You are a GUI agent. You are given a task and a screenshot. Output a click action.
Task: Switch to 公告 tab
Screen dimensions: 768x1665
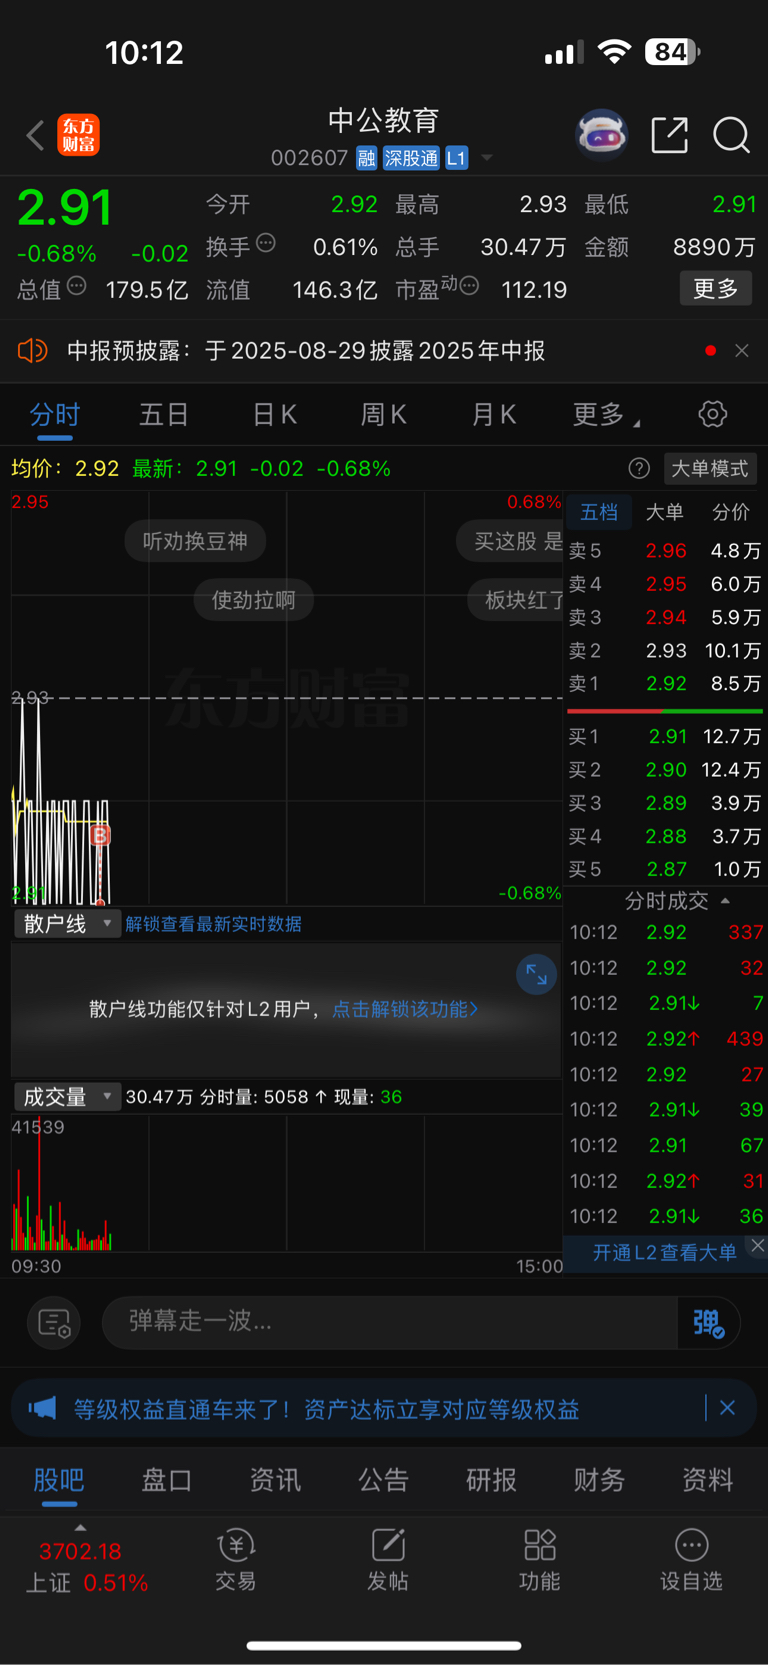coord(383,1480)
